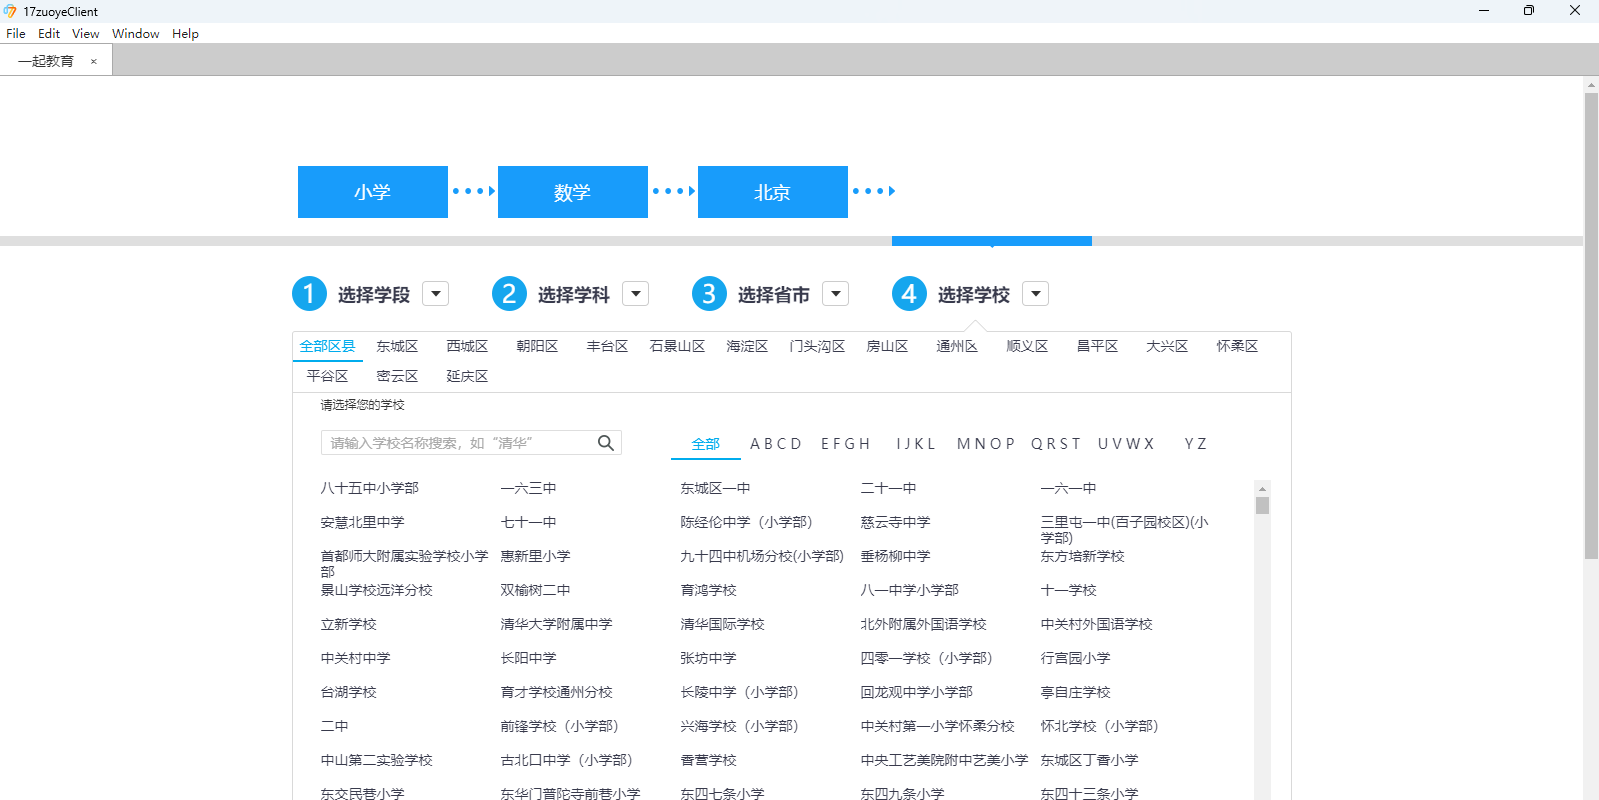Close the 一起教育 tab
The image size is (1599, 800).
pyautogui.click(x=94, y=61)
